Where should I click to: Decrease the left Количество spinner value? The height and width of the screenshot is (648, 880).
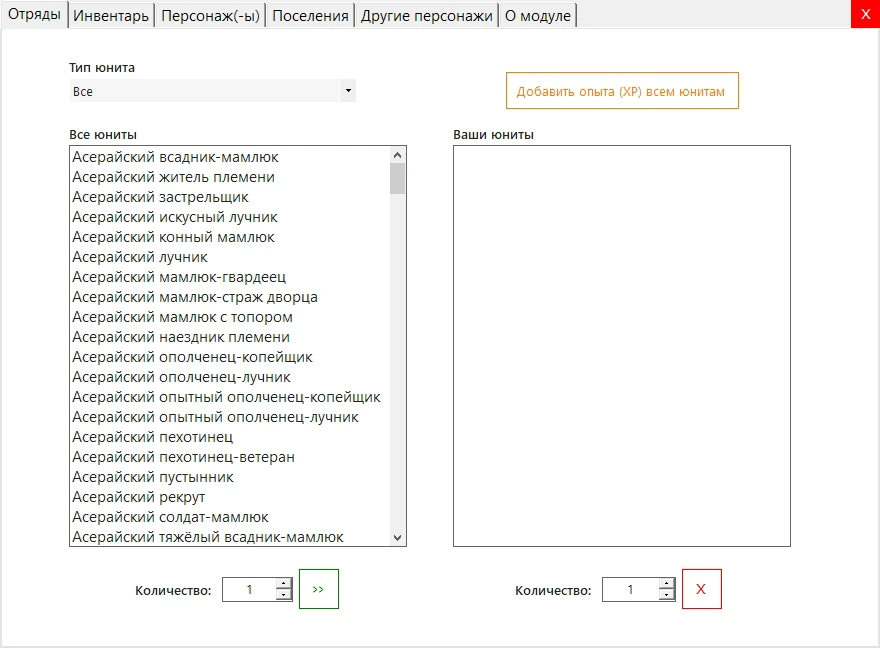[x=283, y=595]
